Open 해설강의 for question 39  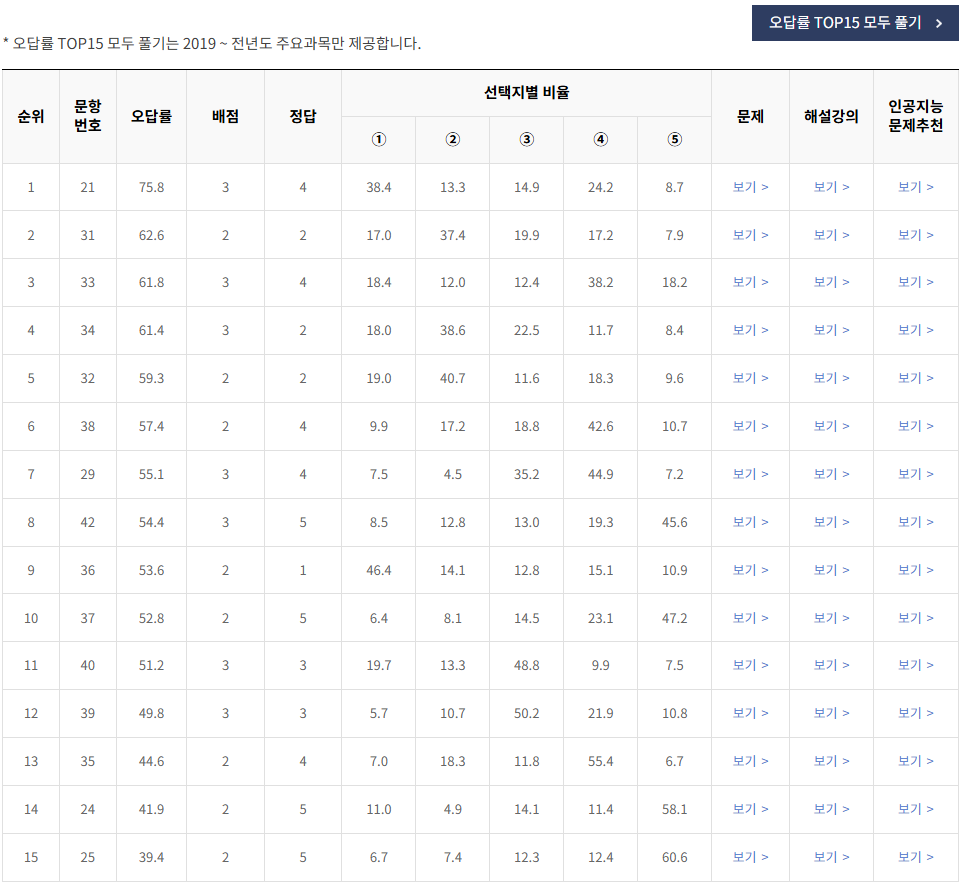831,714
